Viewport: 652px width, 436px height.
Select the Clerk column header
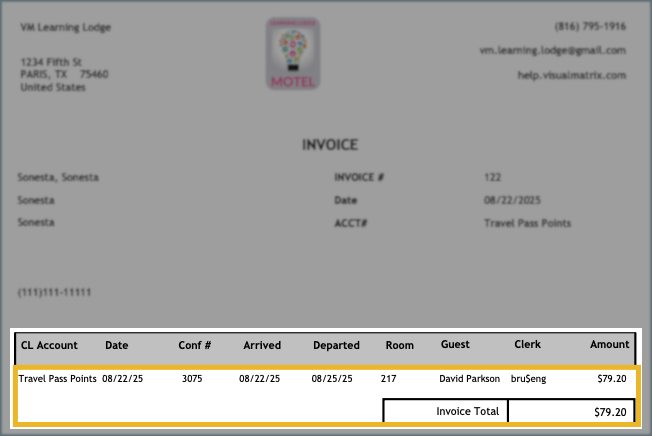tap(527, 345)
